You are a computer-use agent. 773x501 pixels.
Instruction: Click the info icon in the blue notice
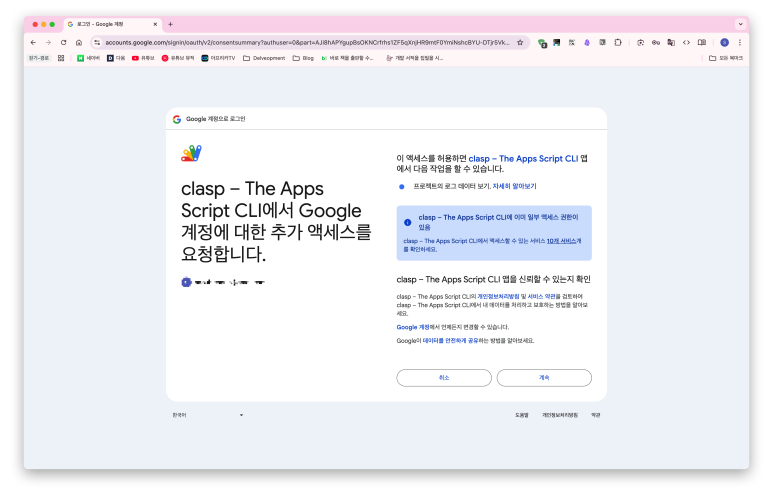pos(407,222)
